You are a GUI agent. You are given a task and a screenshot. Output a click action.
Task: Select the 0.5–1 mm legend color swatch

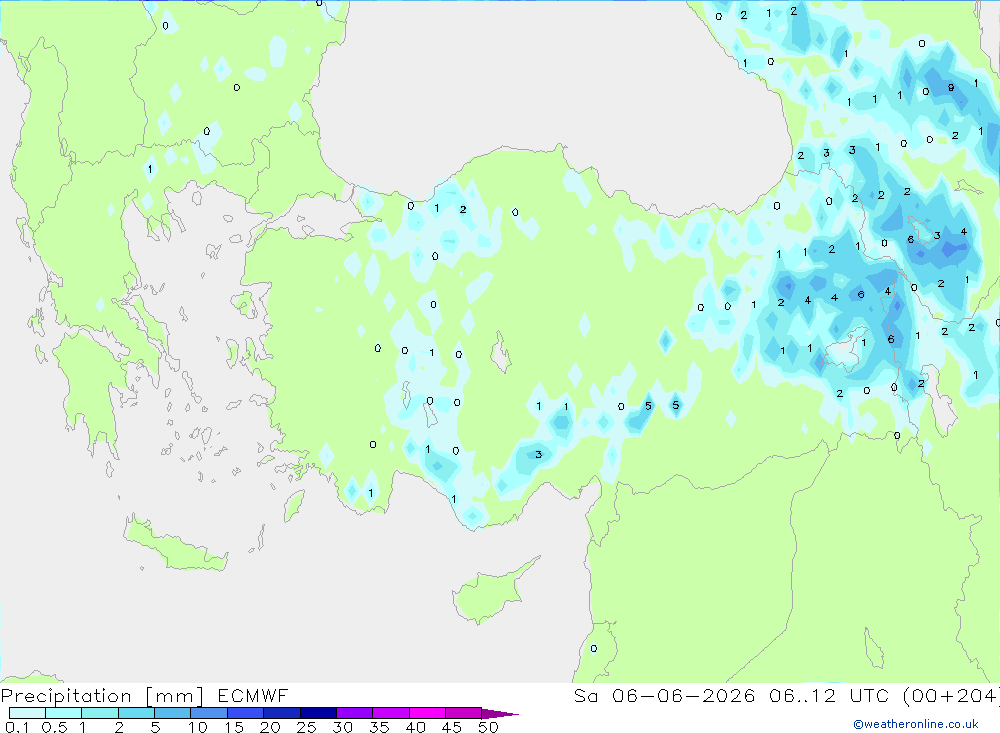[x=64, y=713]
